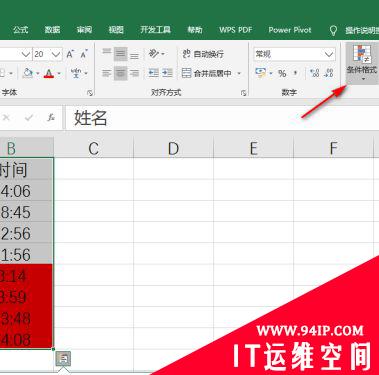The image size is (379, 375).
Task: Click the increase indent icon
Action: pyautogui.click(x=167, y=73)
